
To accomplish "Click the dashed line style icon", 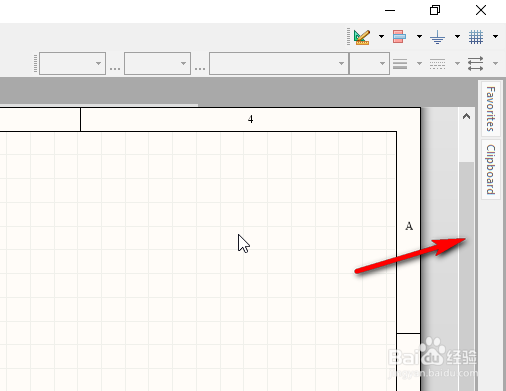I will (437, 63).
